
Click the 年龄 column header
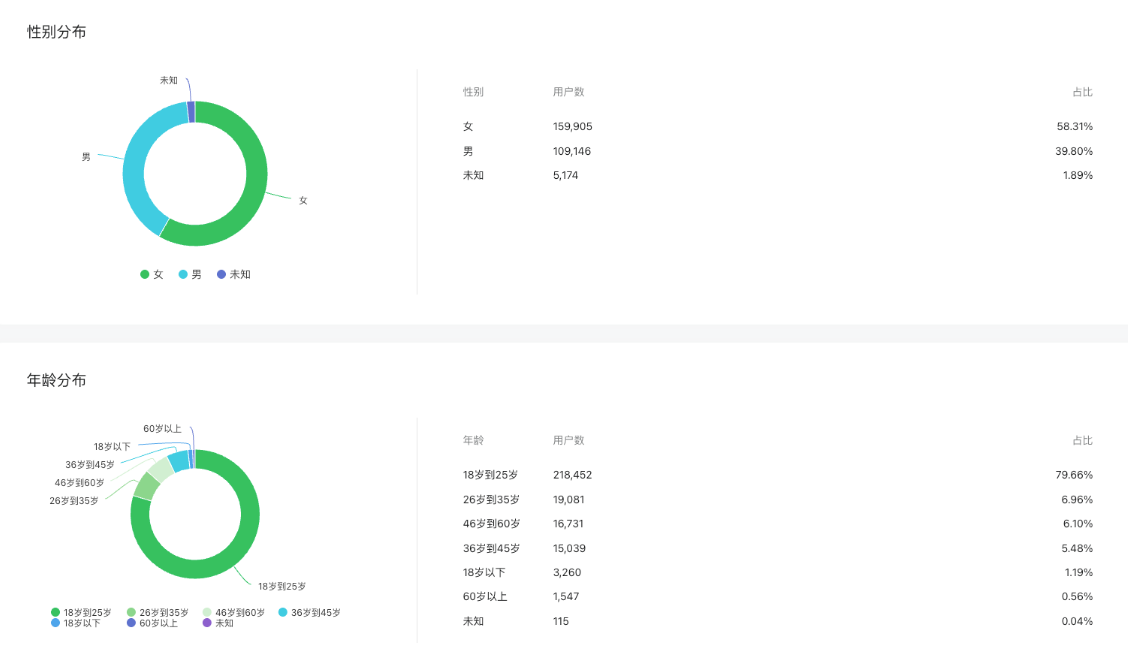coord(473,441)
